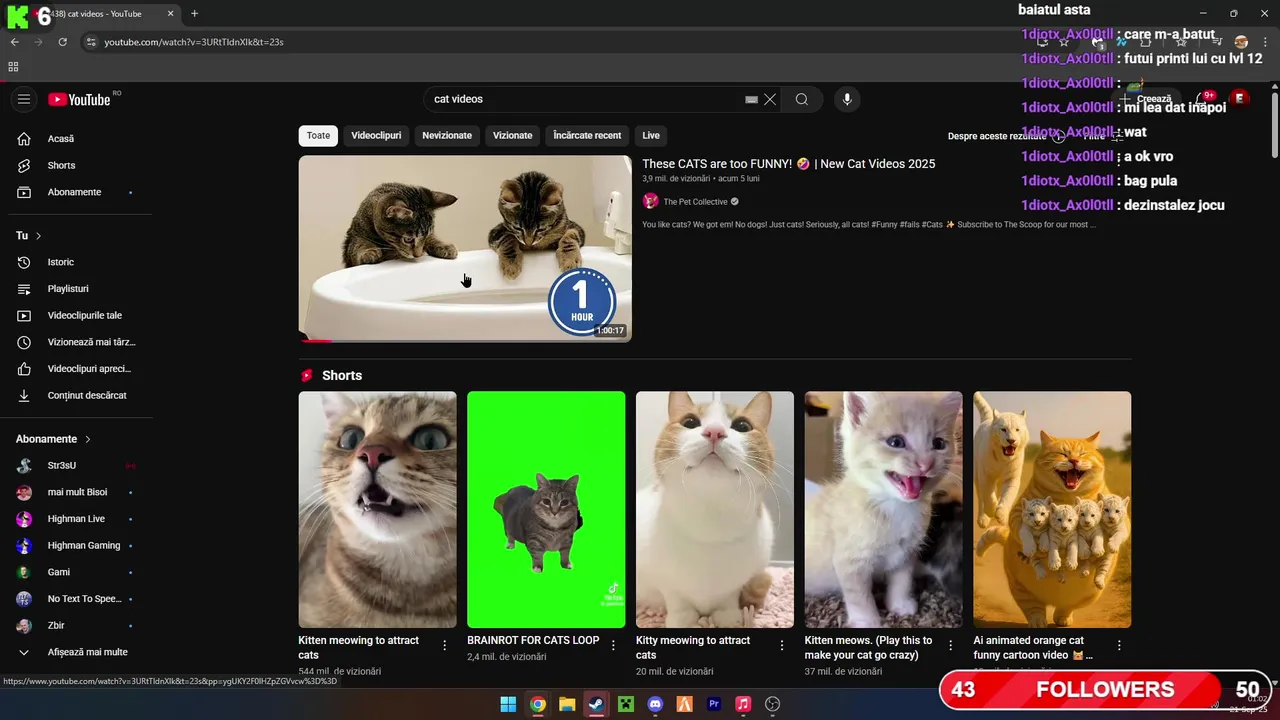
Task: Open options for Kitten meowing to attract cats
Action: [445, 646]
